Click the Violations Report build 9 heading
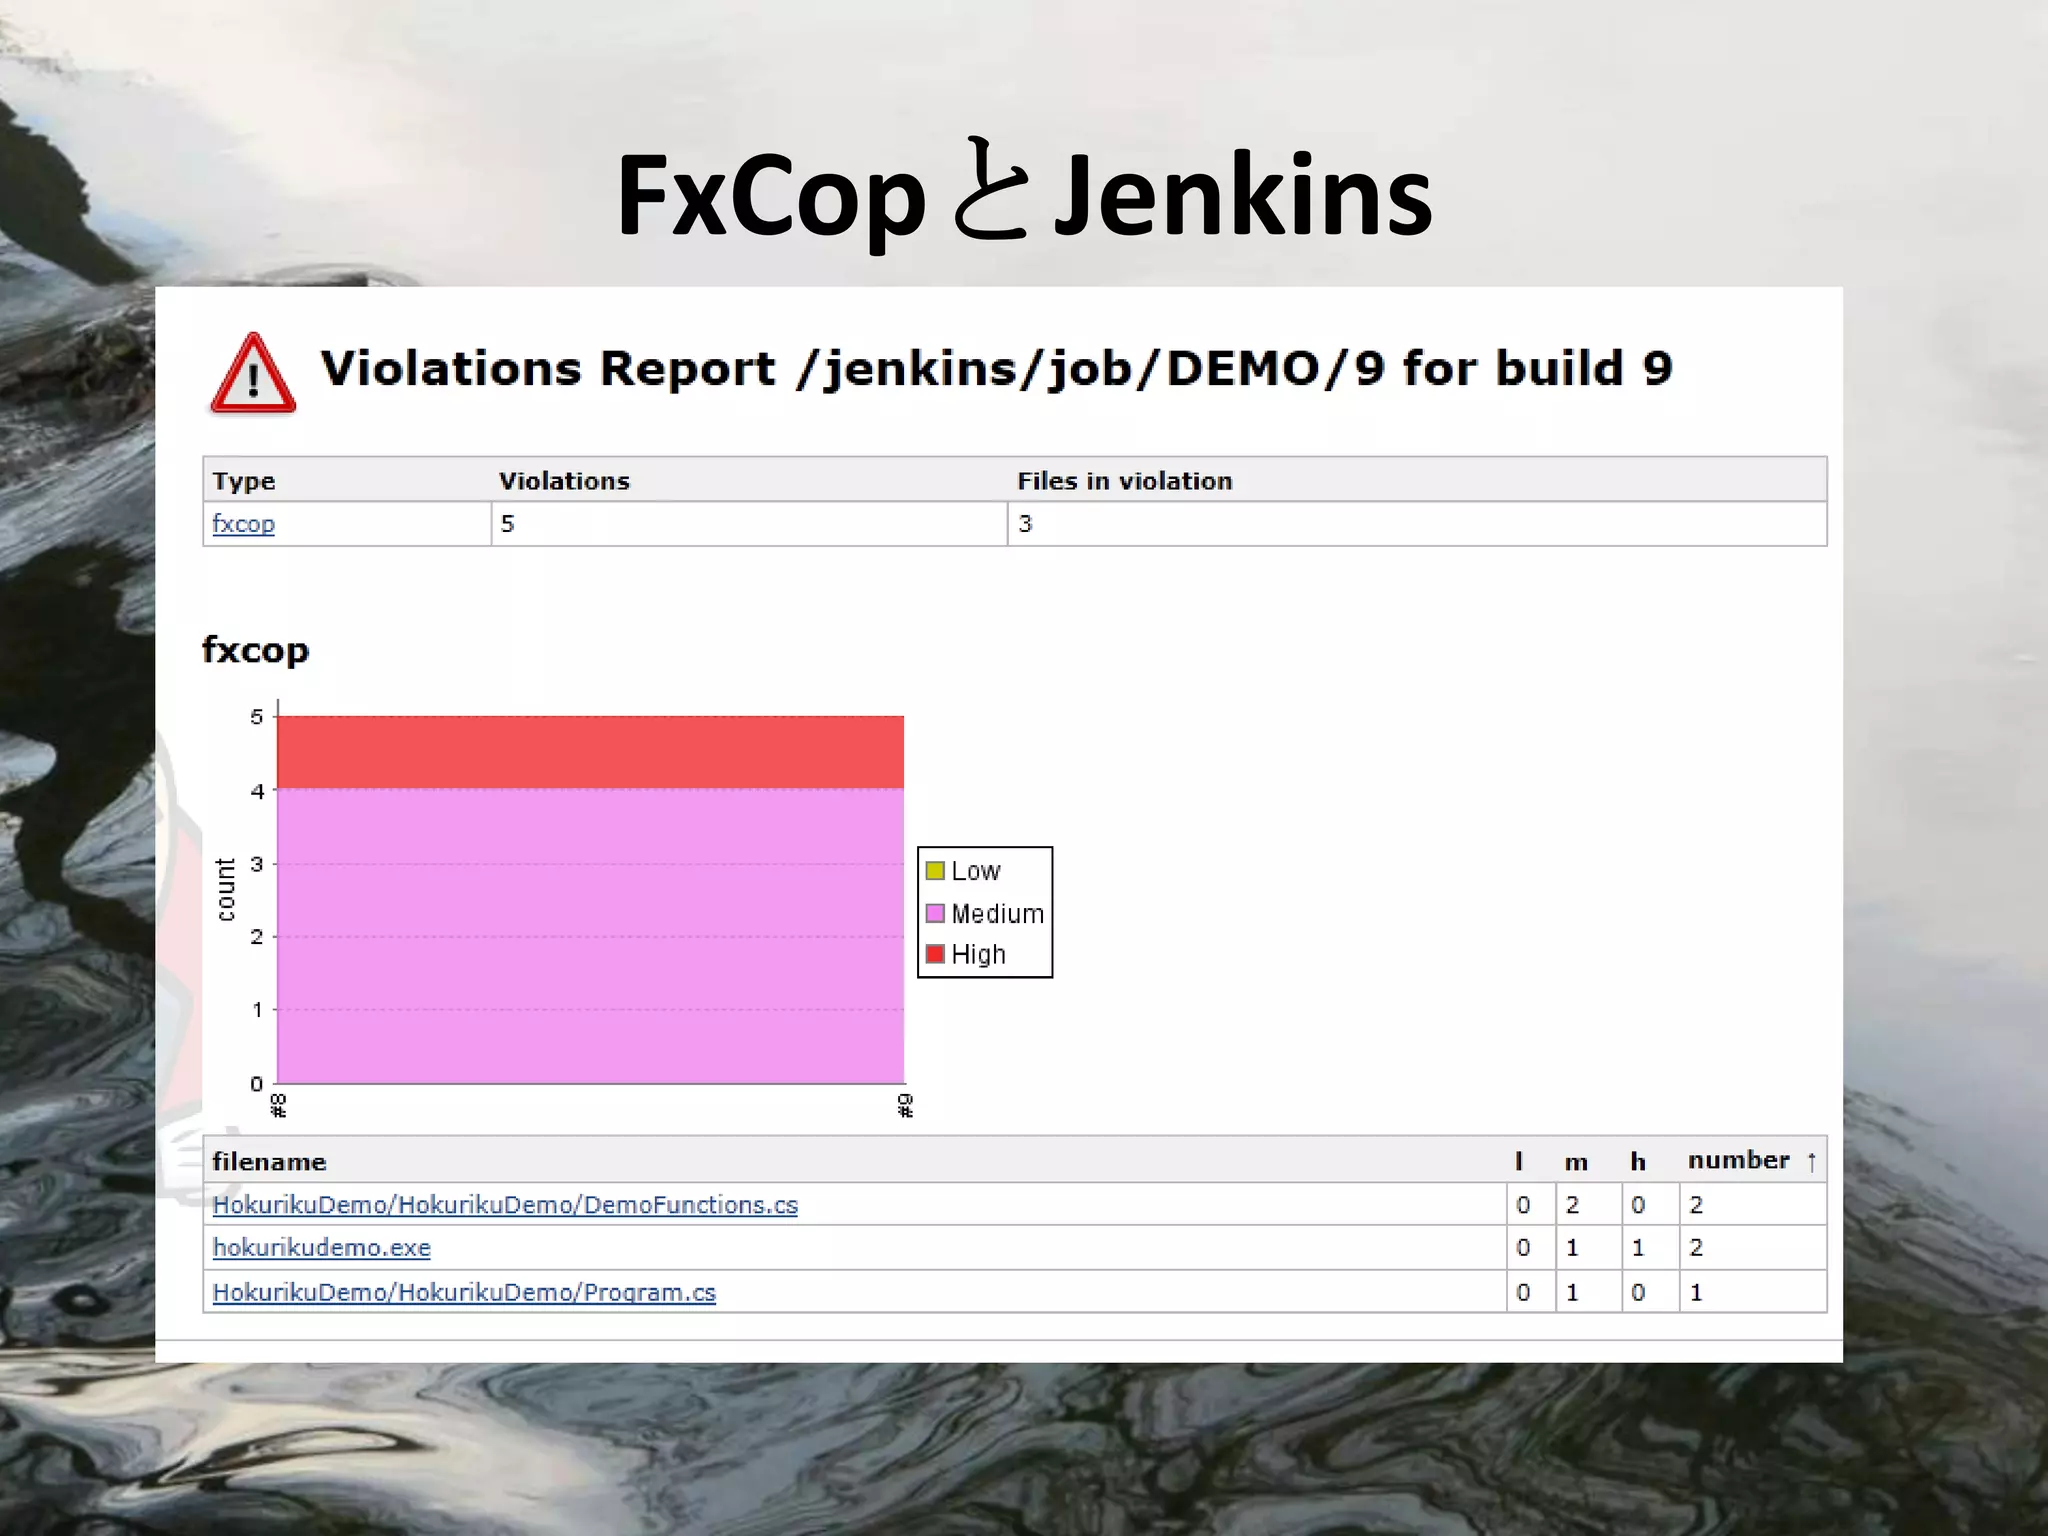Image resolution: width=2048 pixels, height=1536 pixels. (x=996, y=370)
